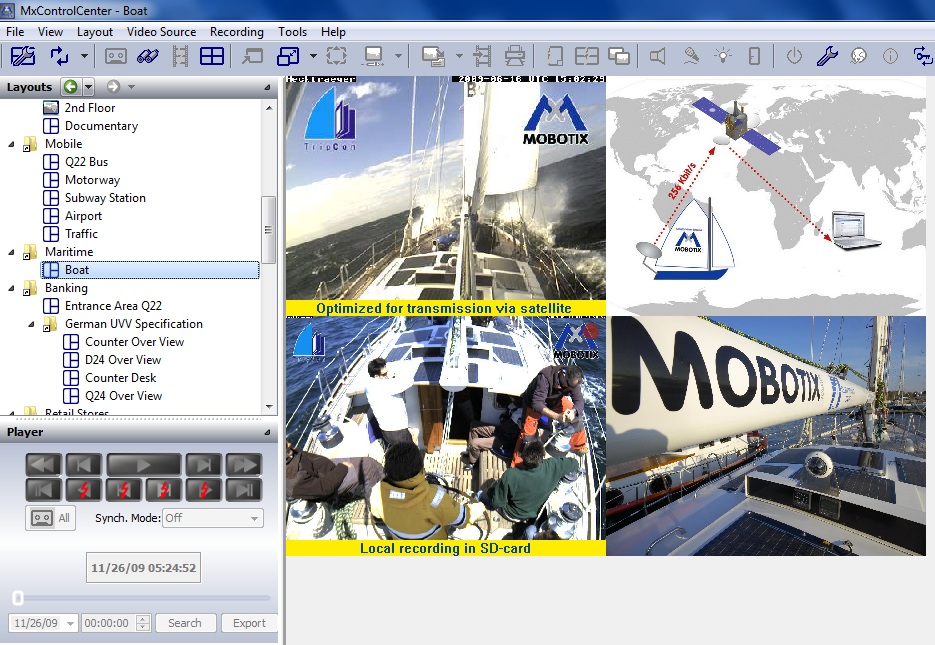Click the fast rewind button

click(44, 465)
